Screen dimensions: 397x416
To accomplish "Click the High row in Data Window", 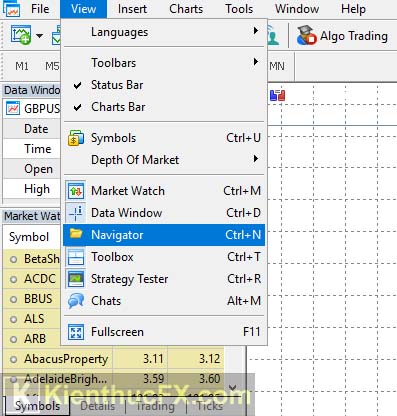I will (x=32, y=189).
